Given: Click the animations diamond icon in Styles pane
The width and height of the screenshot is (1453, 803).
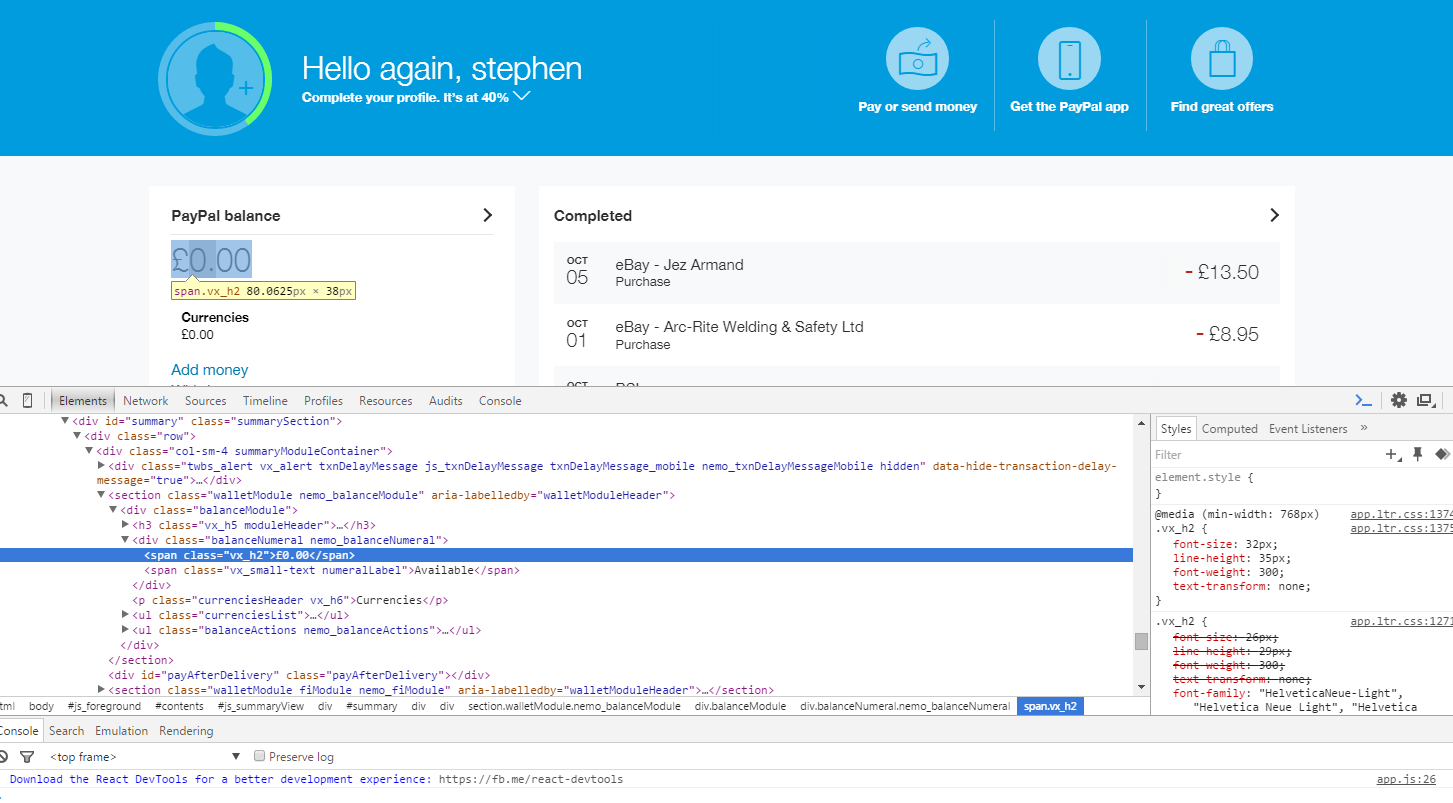Looking at the screenshot, I should click(x=1442, y=455).
